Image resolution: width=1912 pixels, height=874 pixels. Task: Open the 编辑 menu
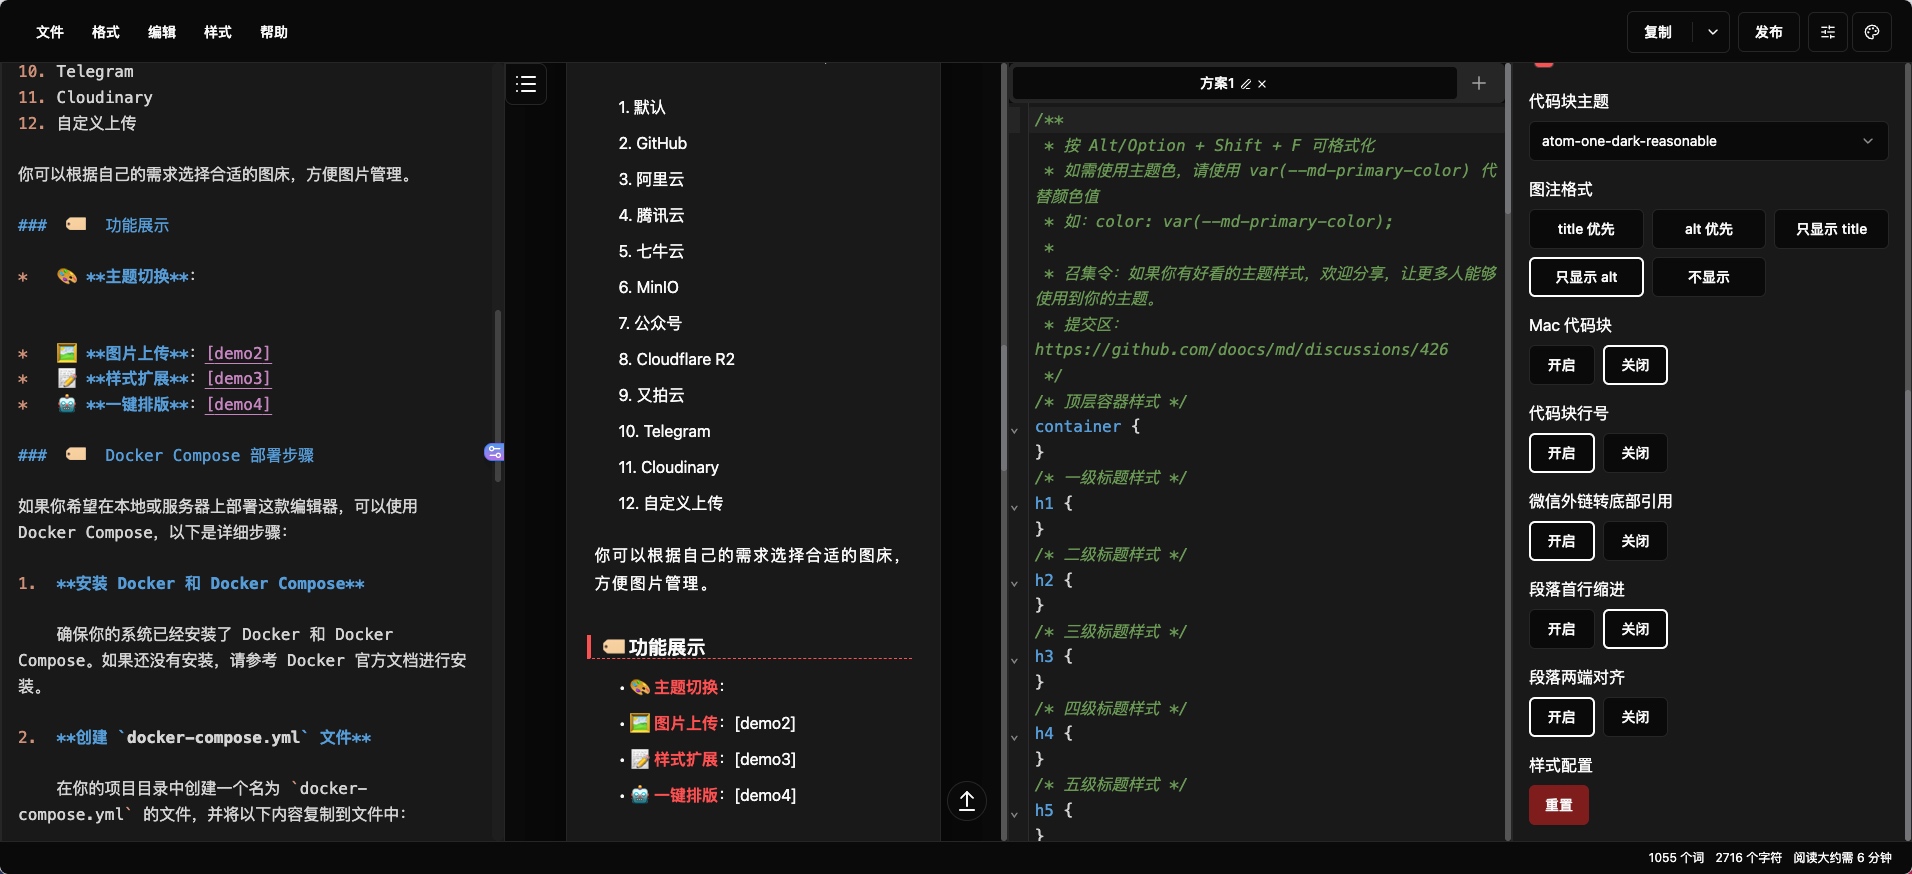point(162,32)
